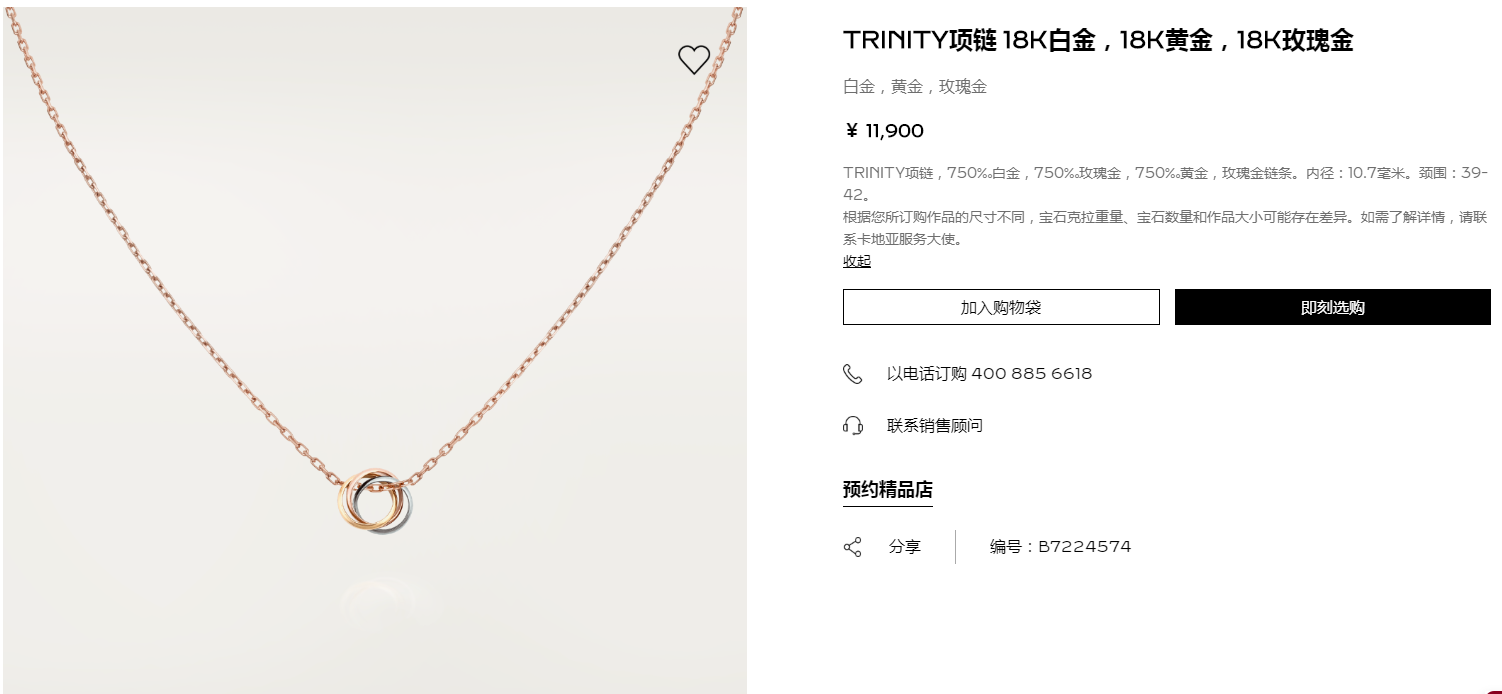Image resolution: width=1502 pixels, height=694 pixels.
Task: Click the three-ring Trinity pendant in photo
Action: pos(374,499)
